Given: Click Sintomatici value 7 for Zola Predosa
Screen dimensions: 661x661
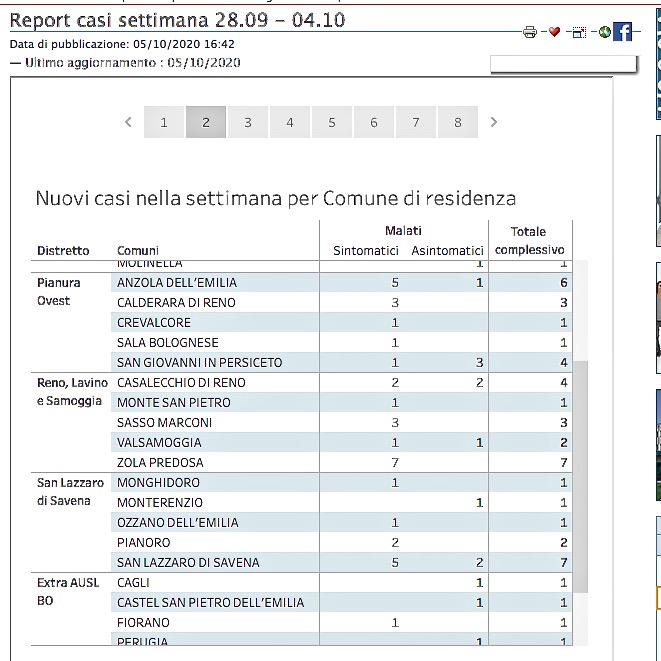Looking at the screenshot, I should 395,463.
